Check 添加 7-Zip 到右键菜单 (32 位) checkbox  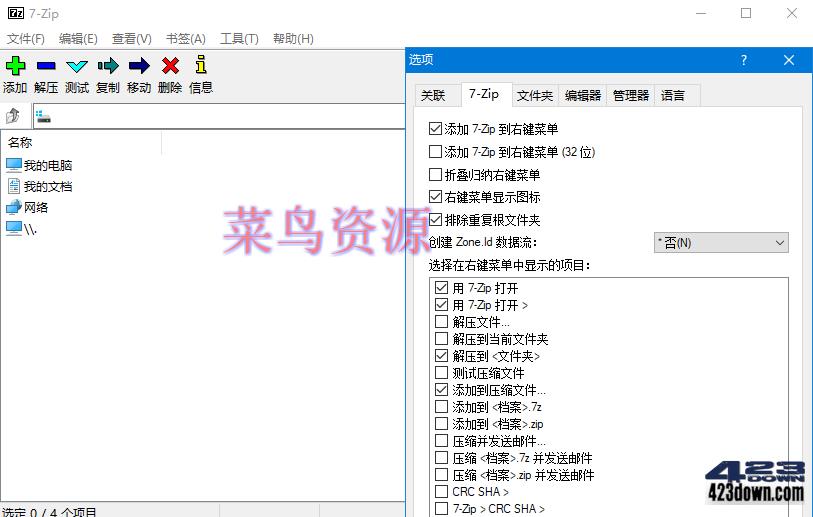(436, 151)
